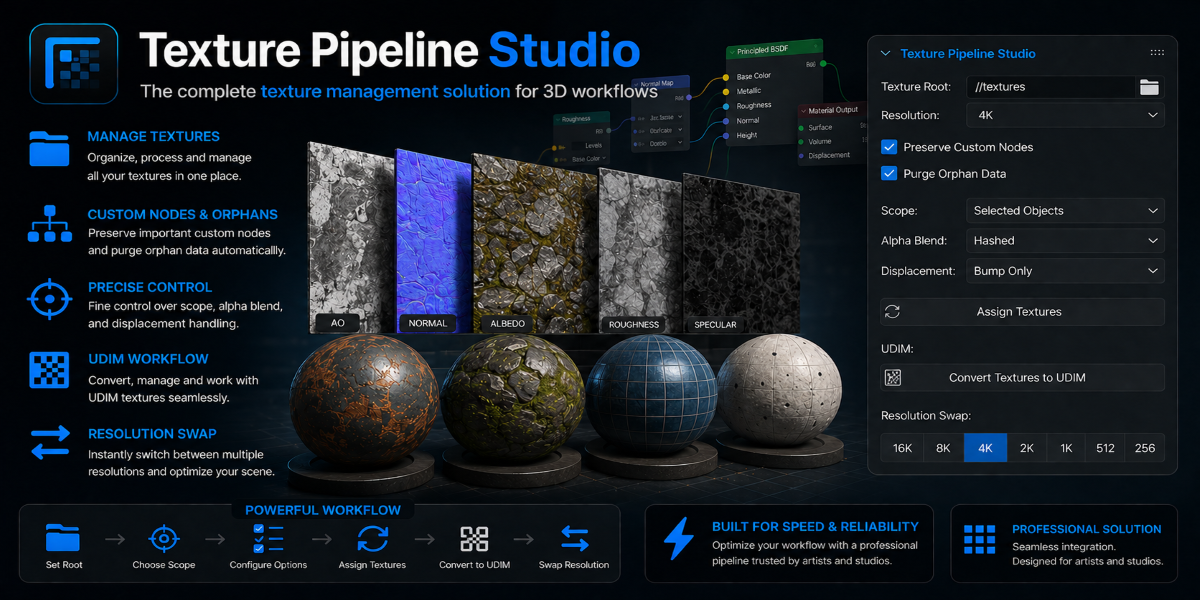Click the "POWERFUL WORKFLOW" title

pos(323,510)
